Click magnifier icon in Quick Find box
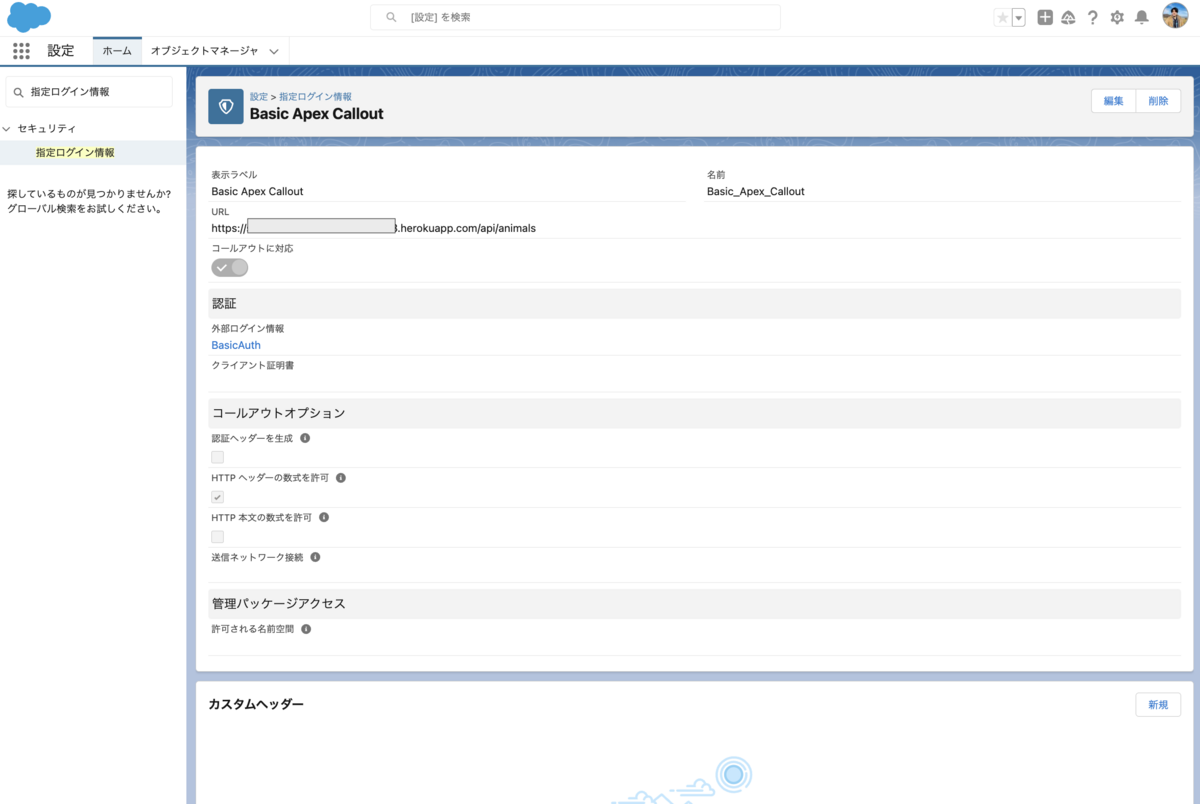The height and width of the screenshot is (804, 1200). tap(18, 92)
